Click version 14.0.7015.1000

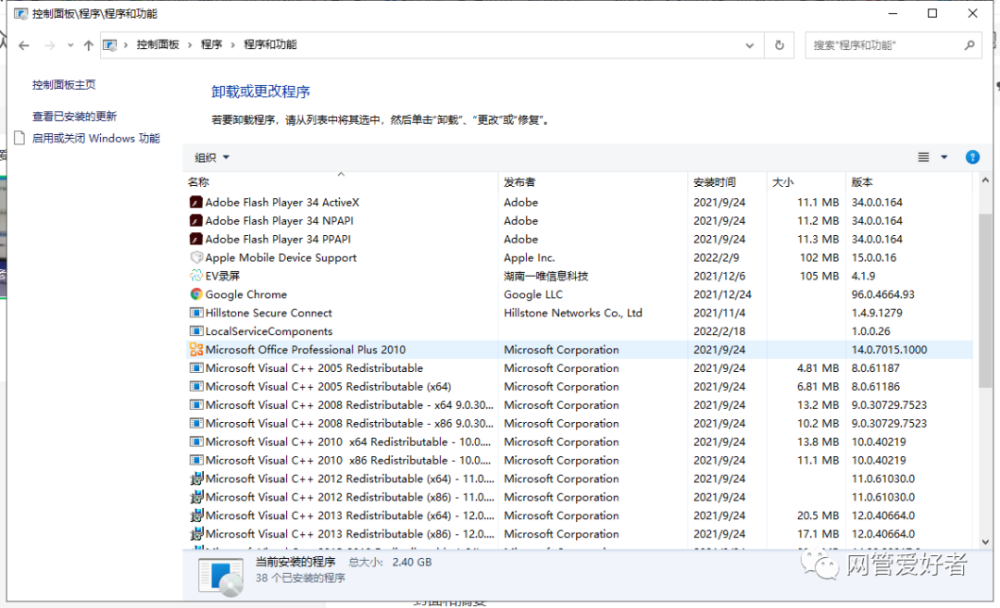click(x=889, y=350)
